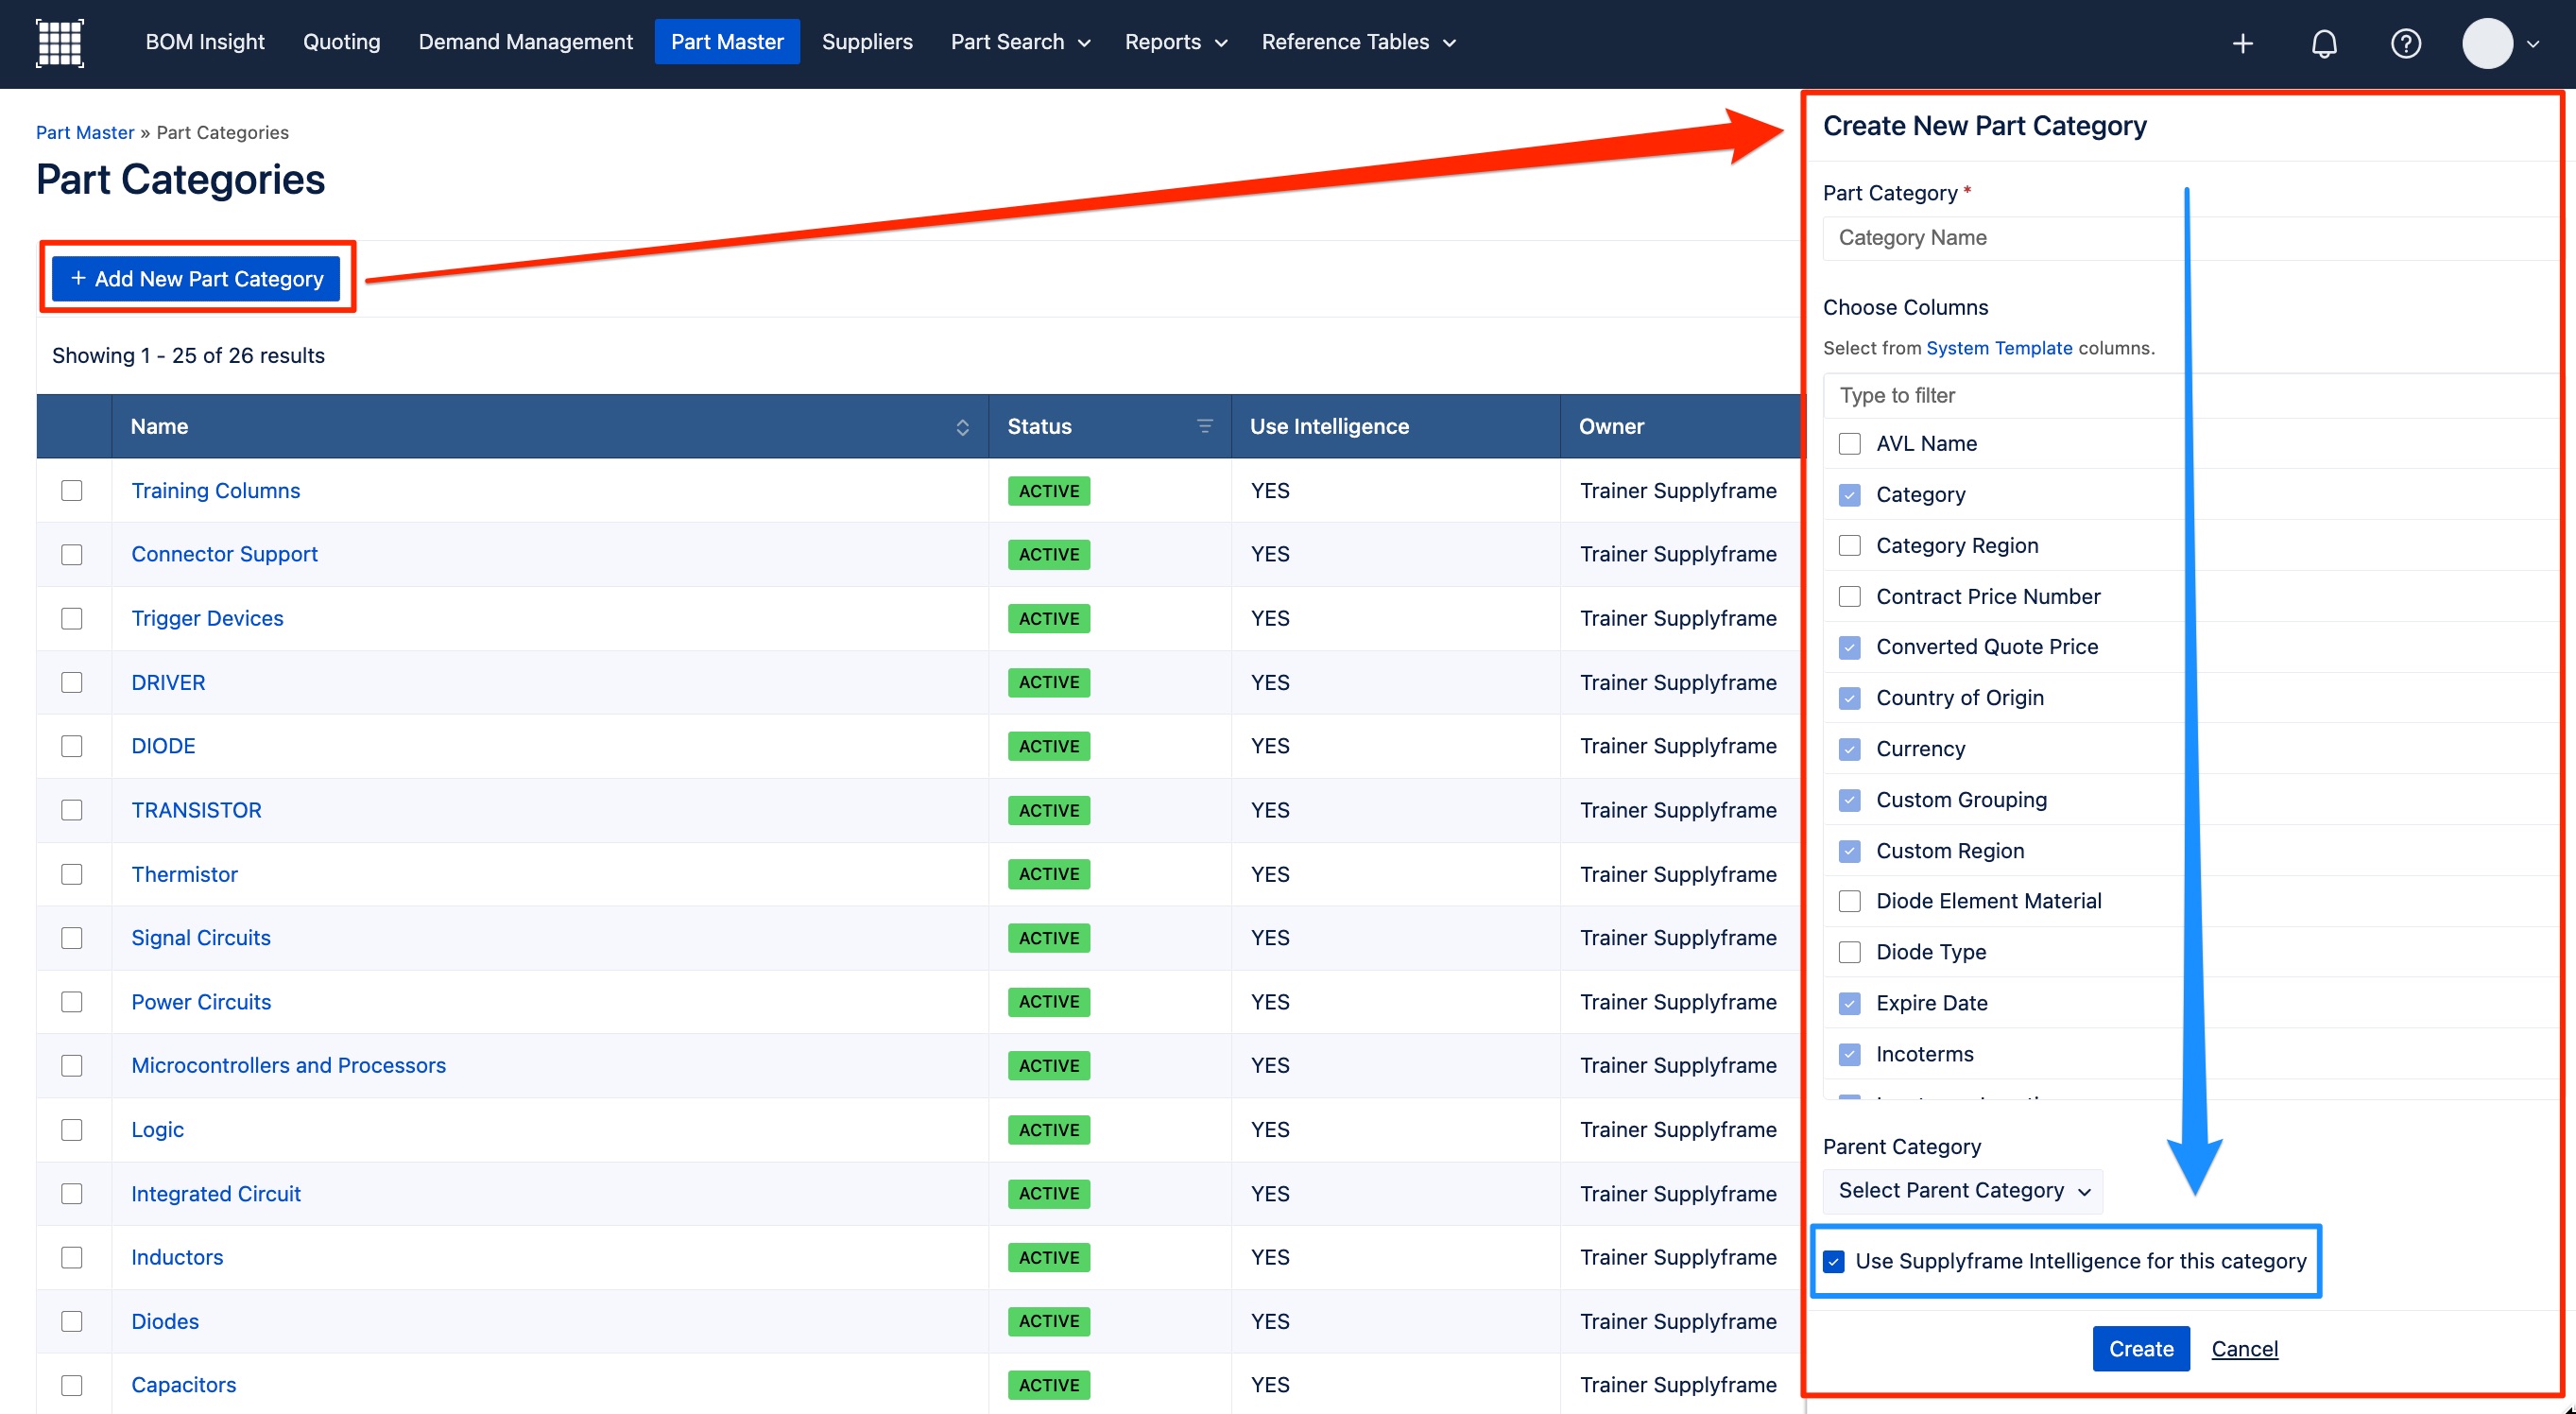Image resolution: width=2576 pixels, height=1414 pixels.
Task: Select the Part Master tab
Action: 727,42
